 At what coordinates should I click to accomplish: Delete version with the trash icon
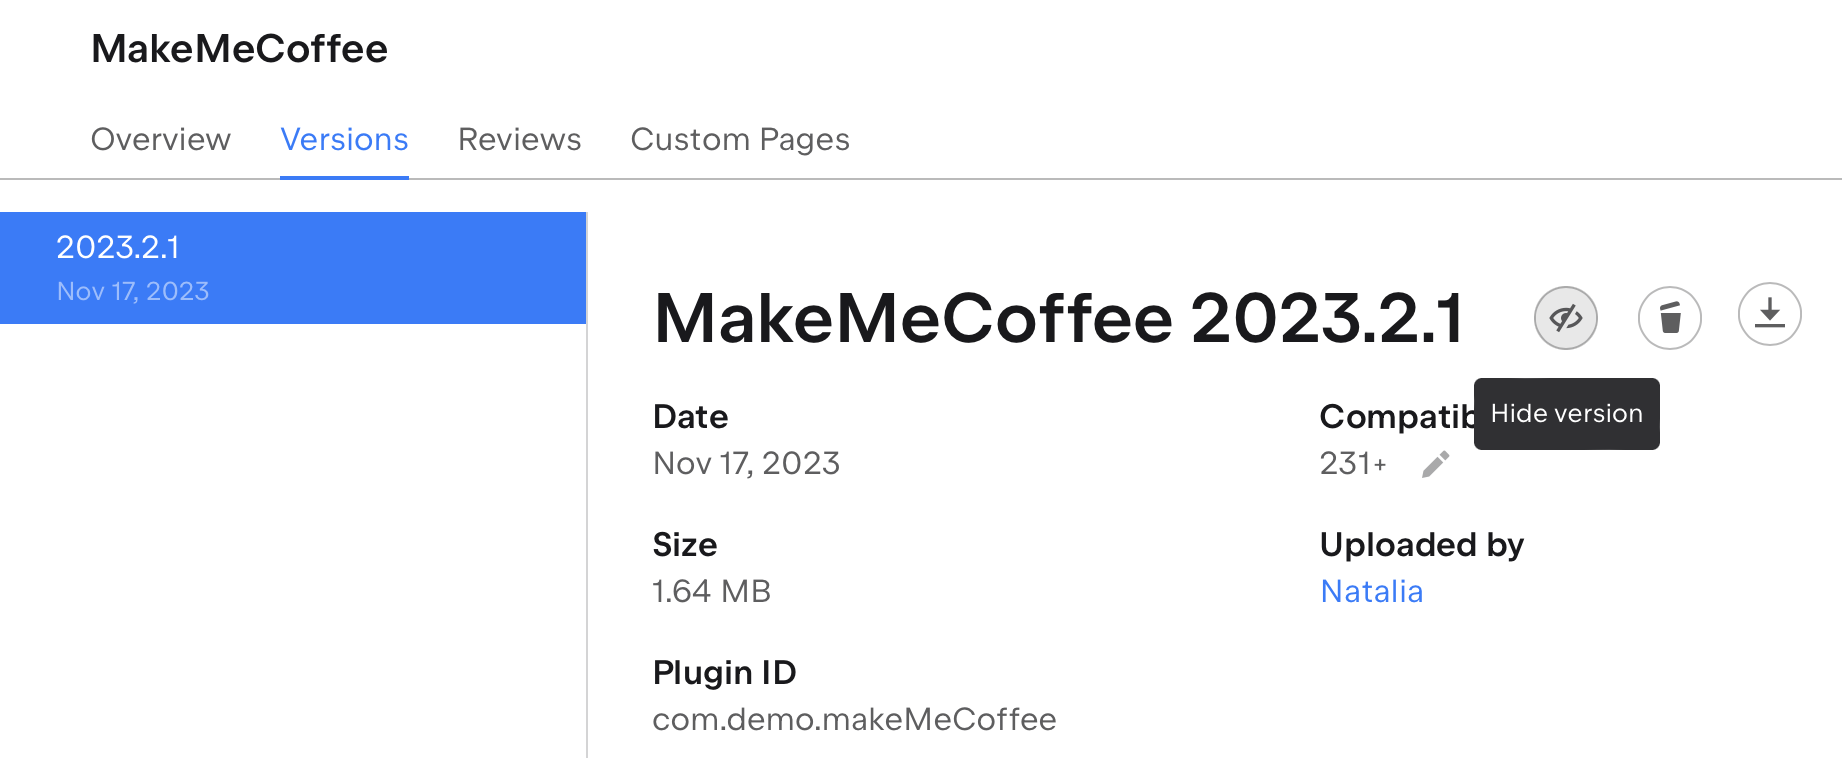(1669, 318)
